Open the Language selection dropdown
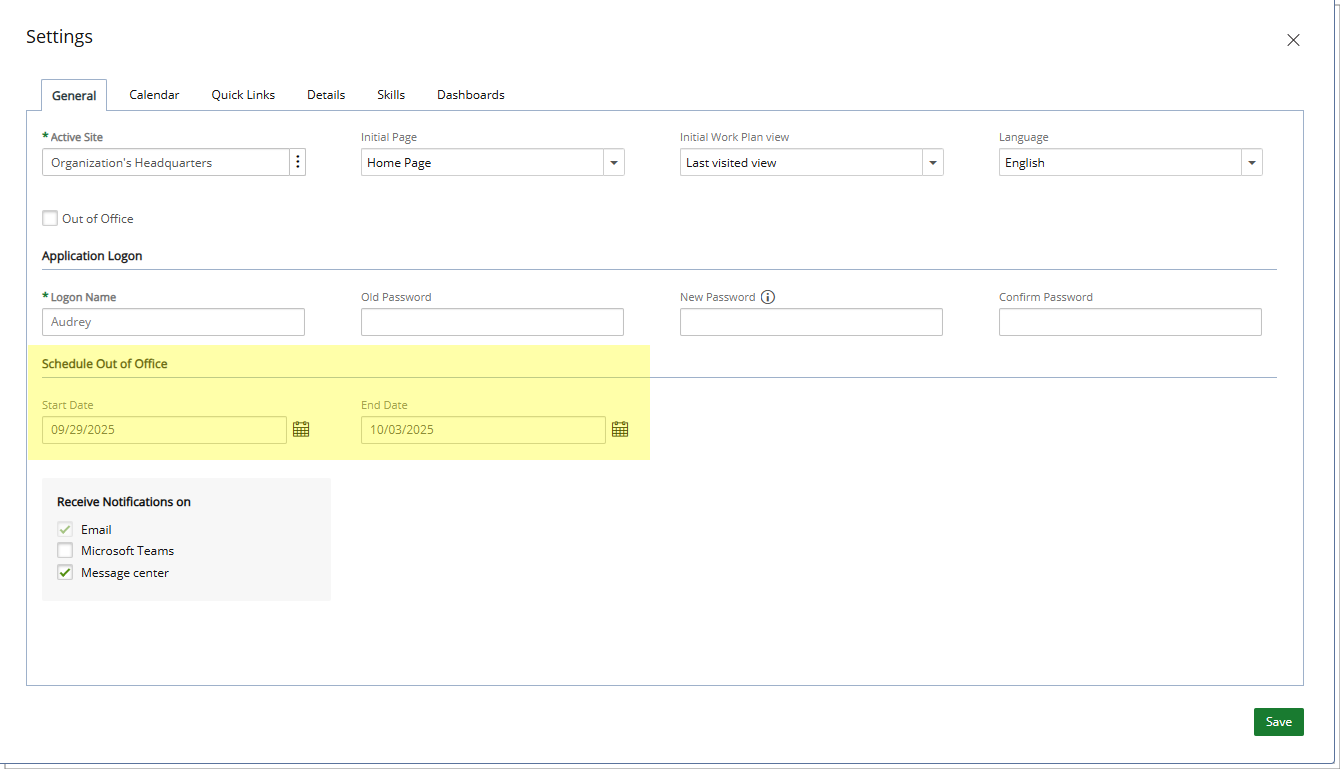The width and height of the screenshot is (1340, 769). click(1251, 161)
